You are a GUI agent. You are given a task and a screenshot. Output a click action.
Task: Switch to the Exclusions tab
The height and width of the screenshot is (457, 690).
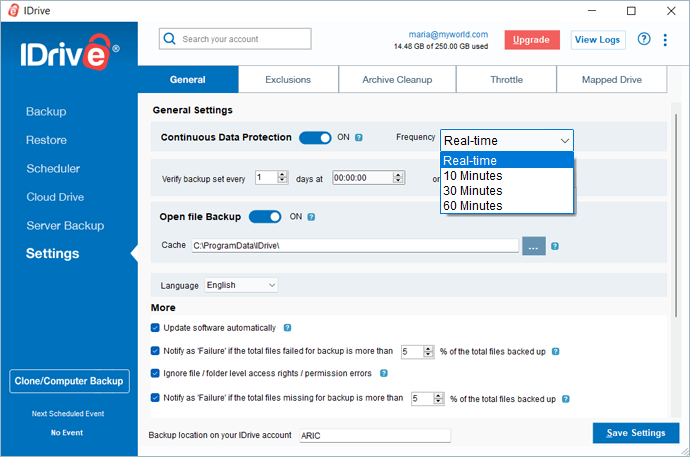coord(288,80)
